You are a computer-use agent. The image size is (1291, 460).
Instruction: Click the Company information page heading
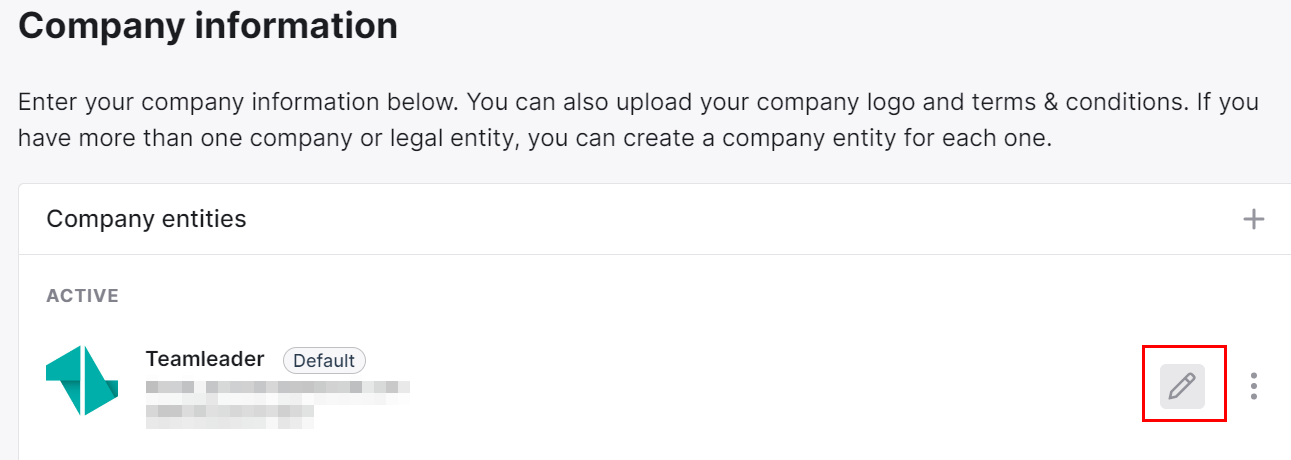point(208,24)
